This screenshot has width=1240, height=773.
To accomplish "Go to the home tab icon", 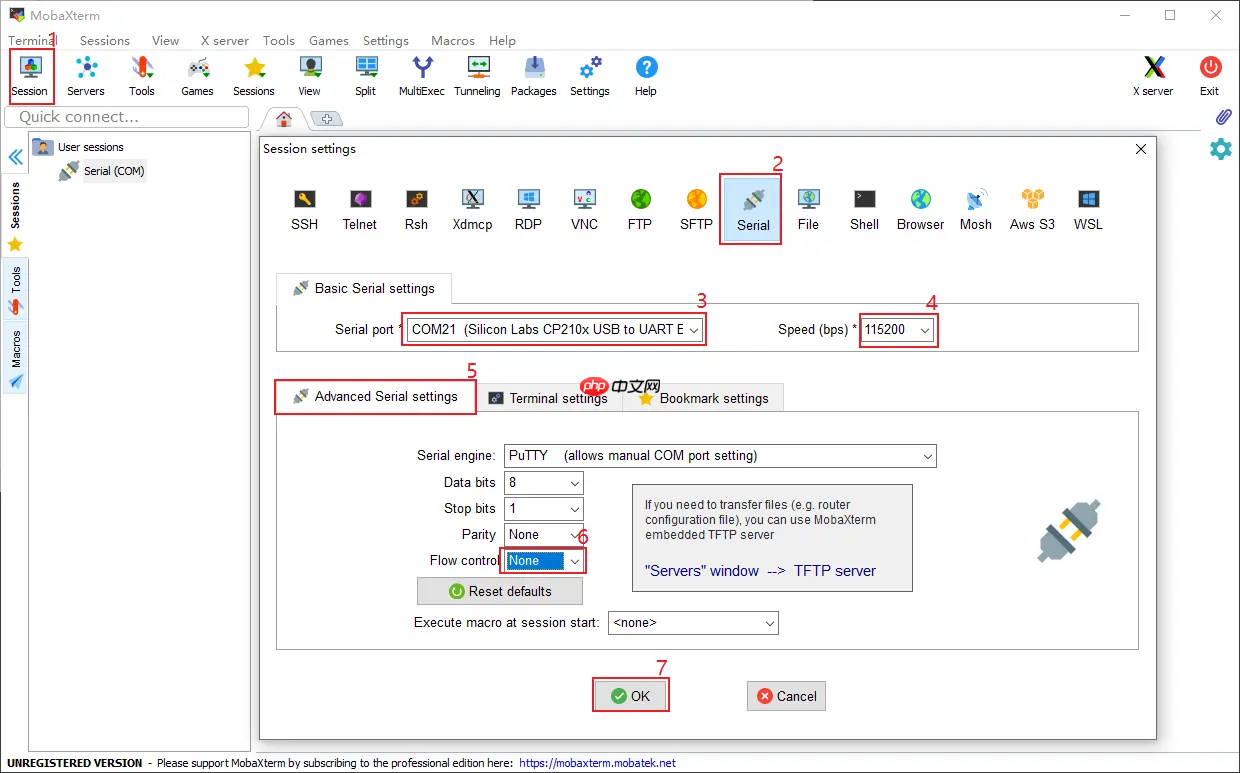I will tap(284, 119).
